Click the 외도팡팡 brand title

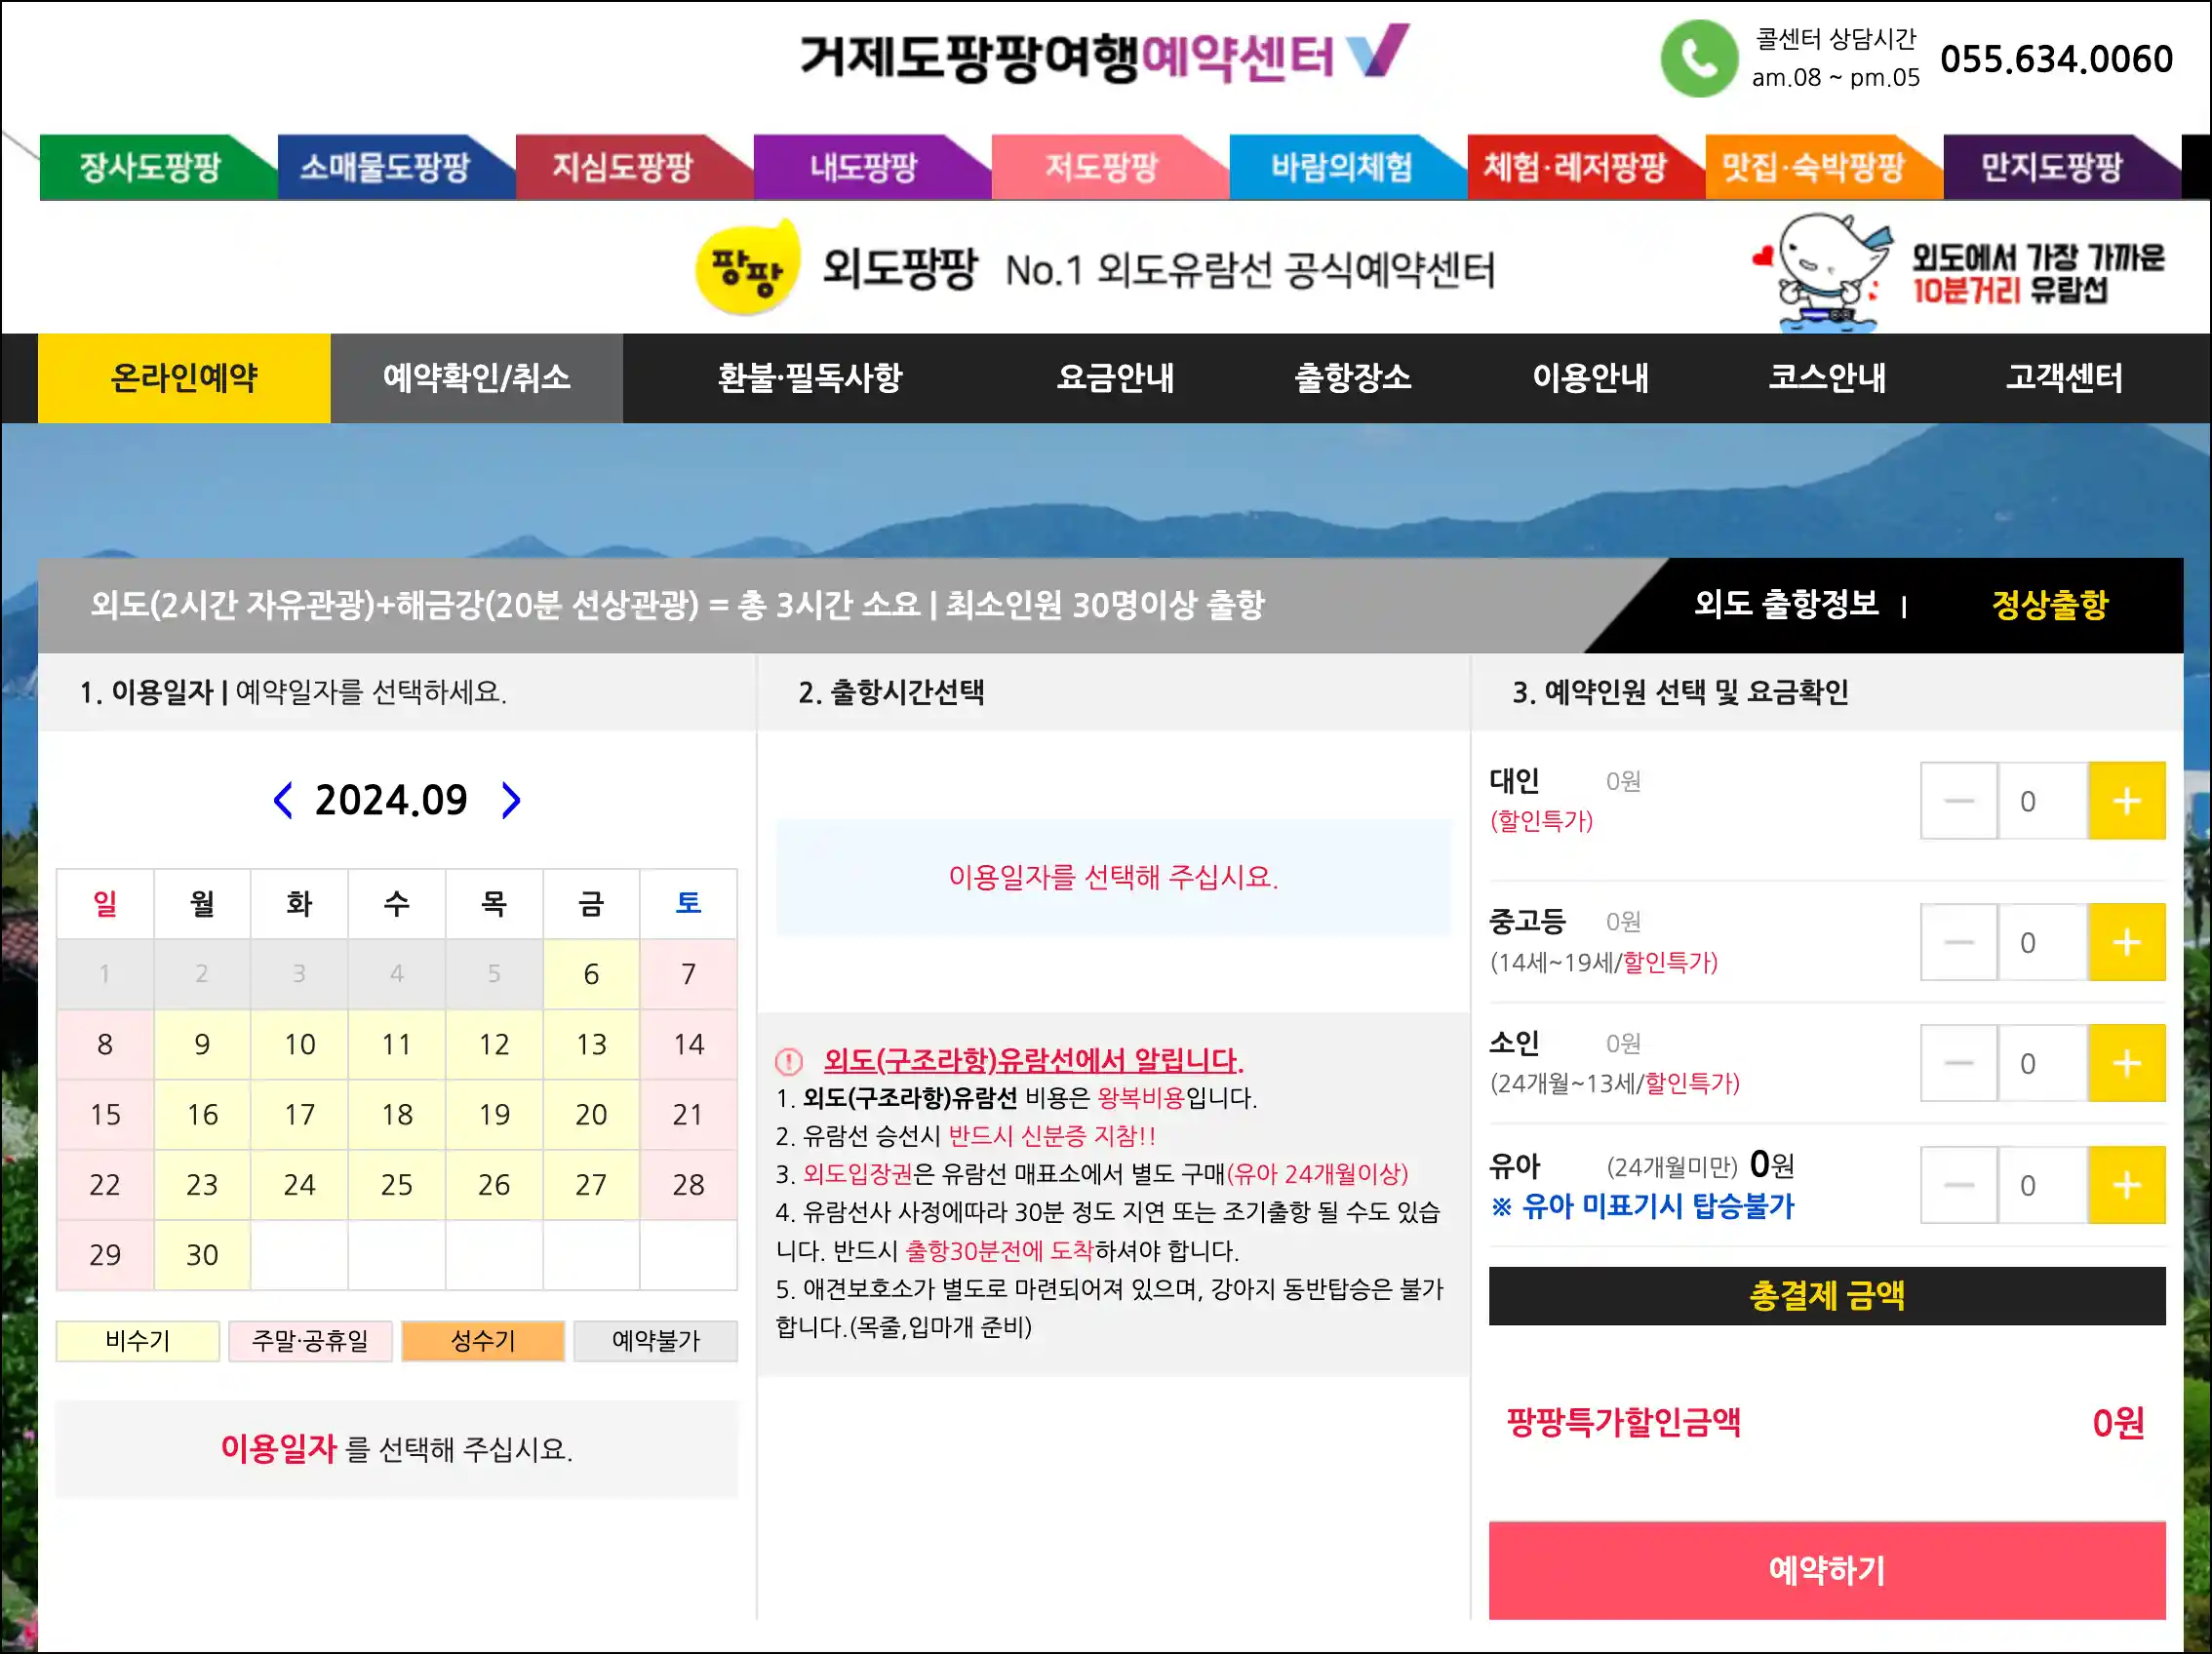pyautogui.click(x=899, y=268)
